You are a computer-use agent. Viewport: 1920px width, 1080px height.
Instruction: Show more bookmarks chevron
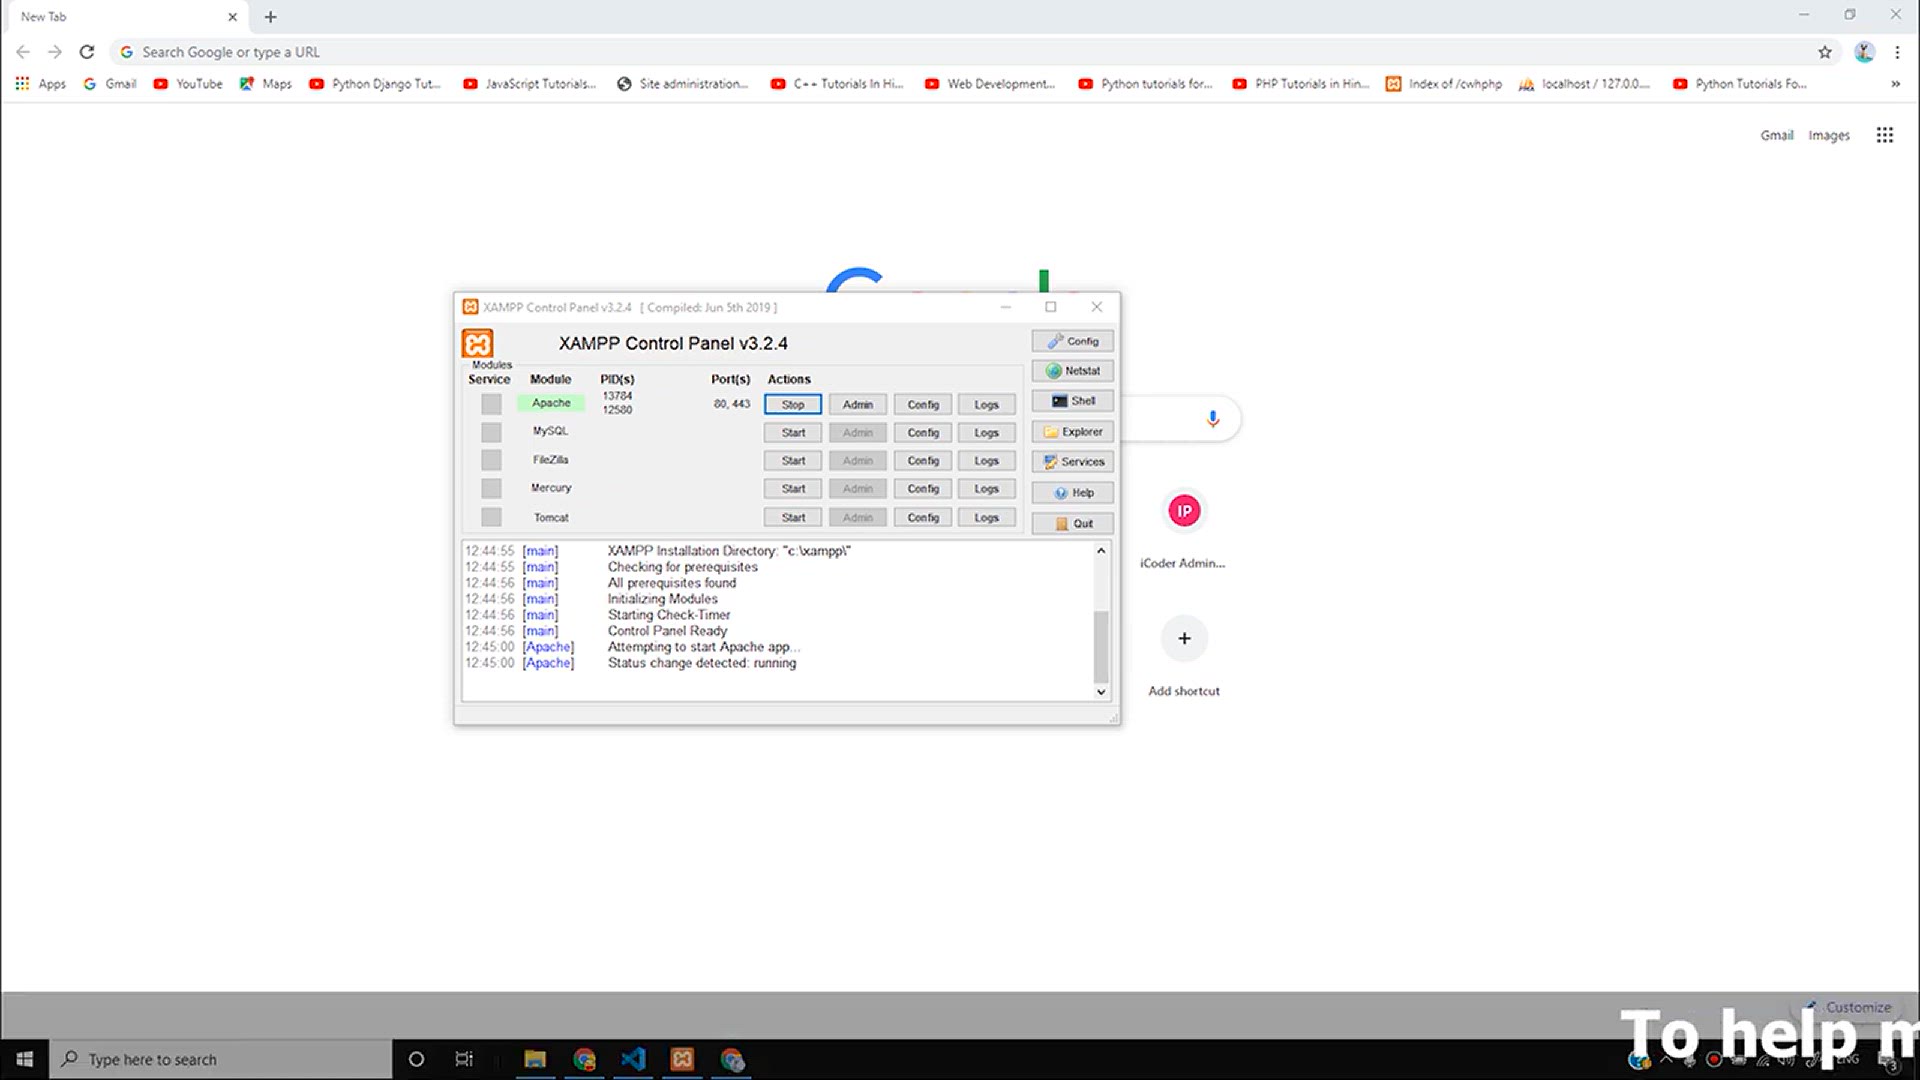pos(1895,84)
